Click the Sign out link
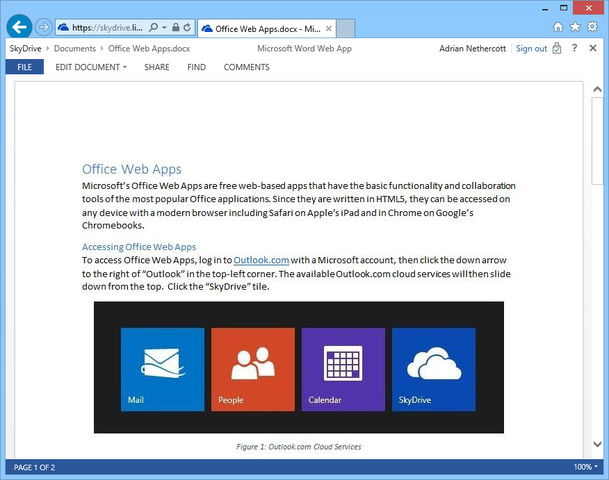Viewport: 609px width, 480px height. point(531,49)
